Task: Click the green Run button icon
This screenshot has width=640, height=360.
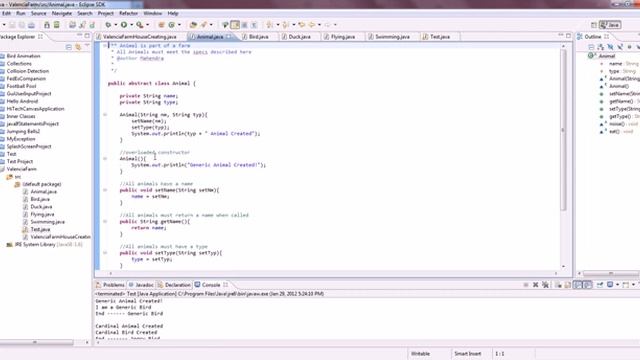Action: coord(124,25)
